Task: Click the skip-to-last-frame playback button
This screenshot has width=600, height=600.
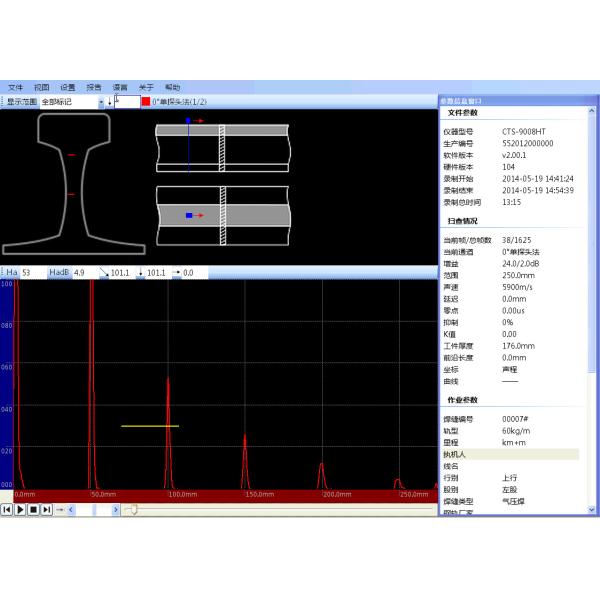Action: pos(46,509)
